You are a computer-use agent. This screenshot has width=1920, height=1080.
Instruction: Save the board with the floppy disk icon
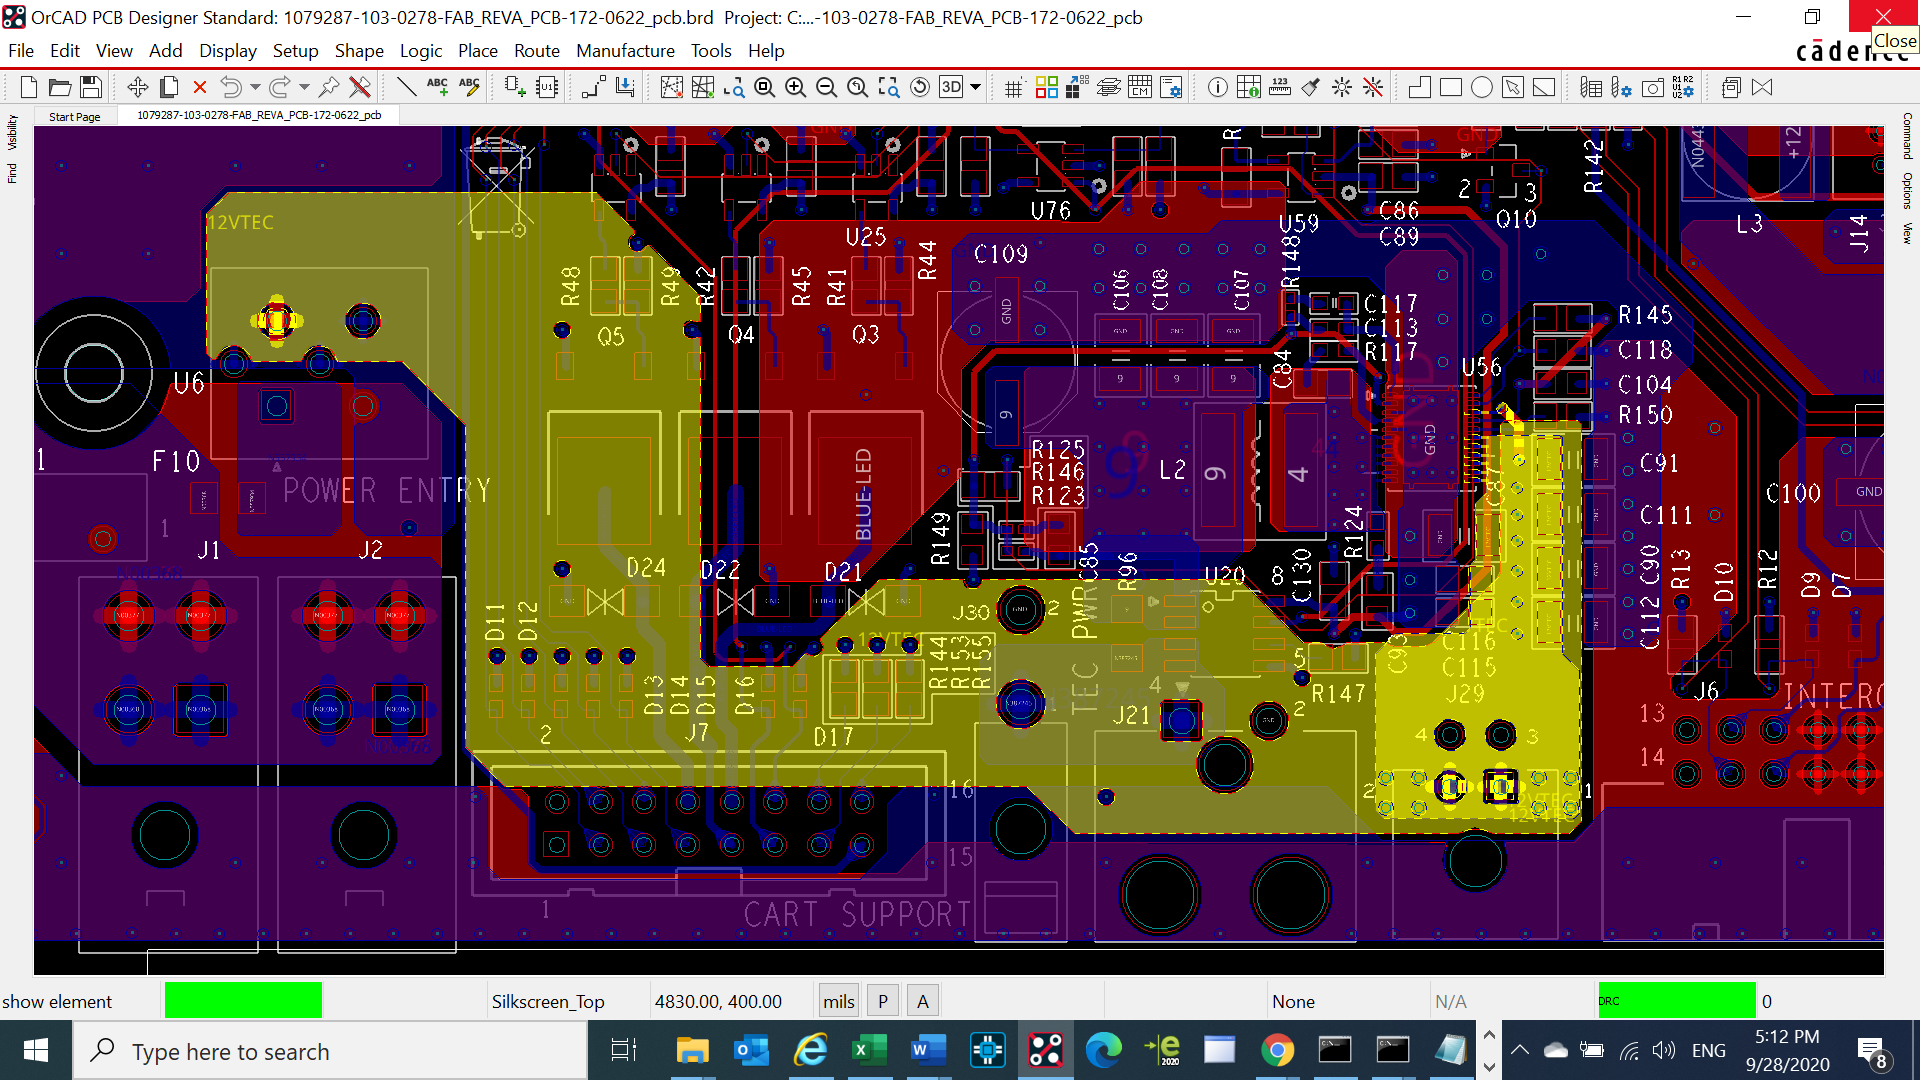click(91, 88)
